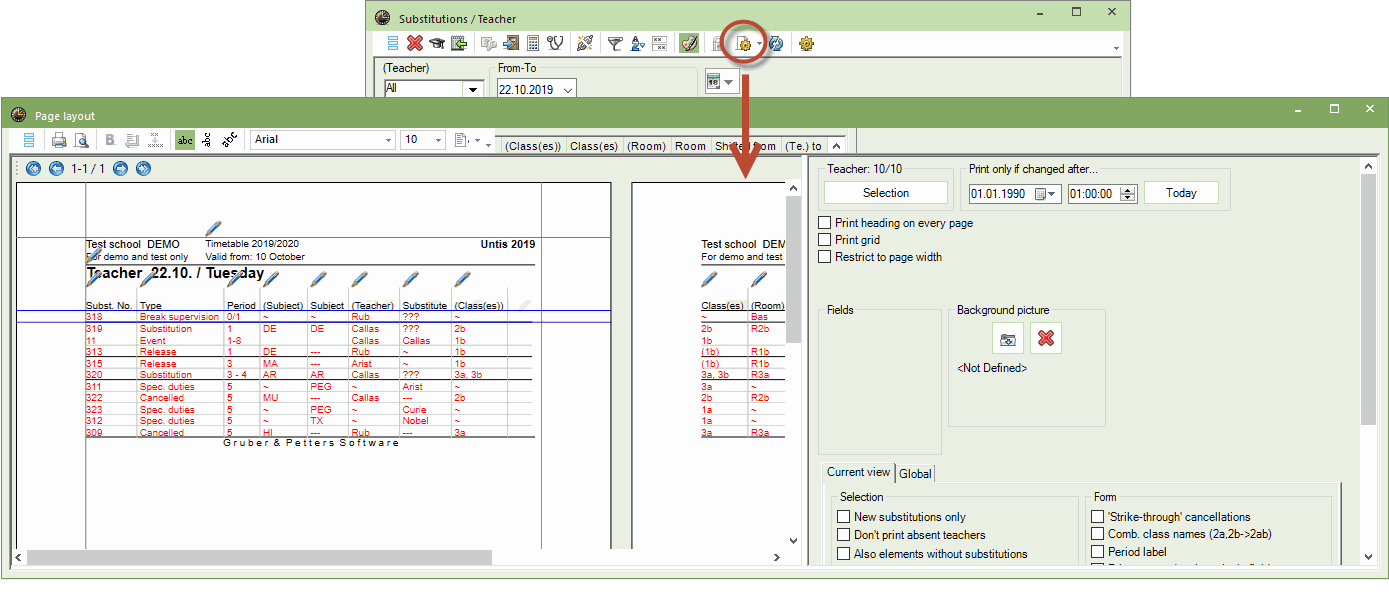Load a background picture file

tap(1007, 338)
